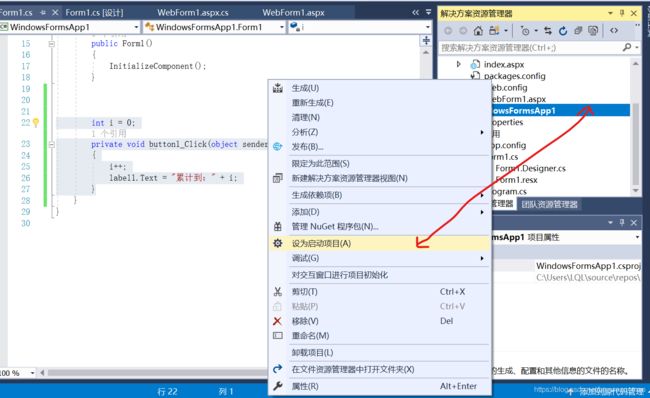Click the red X icon for 移除(V)
This screenshot has width=650, height=398.
[277, 321]
